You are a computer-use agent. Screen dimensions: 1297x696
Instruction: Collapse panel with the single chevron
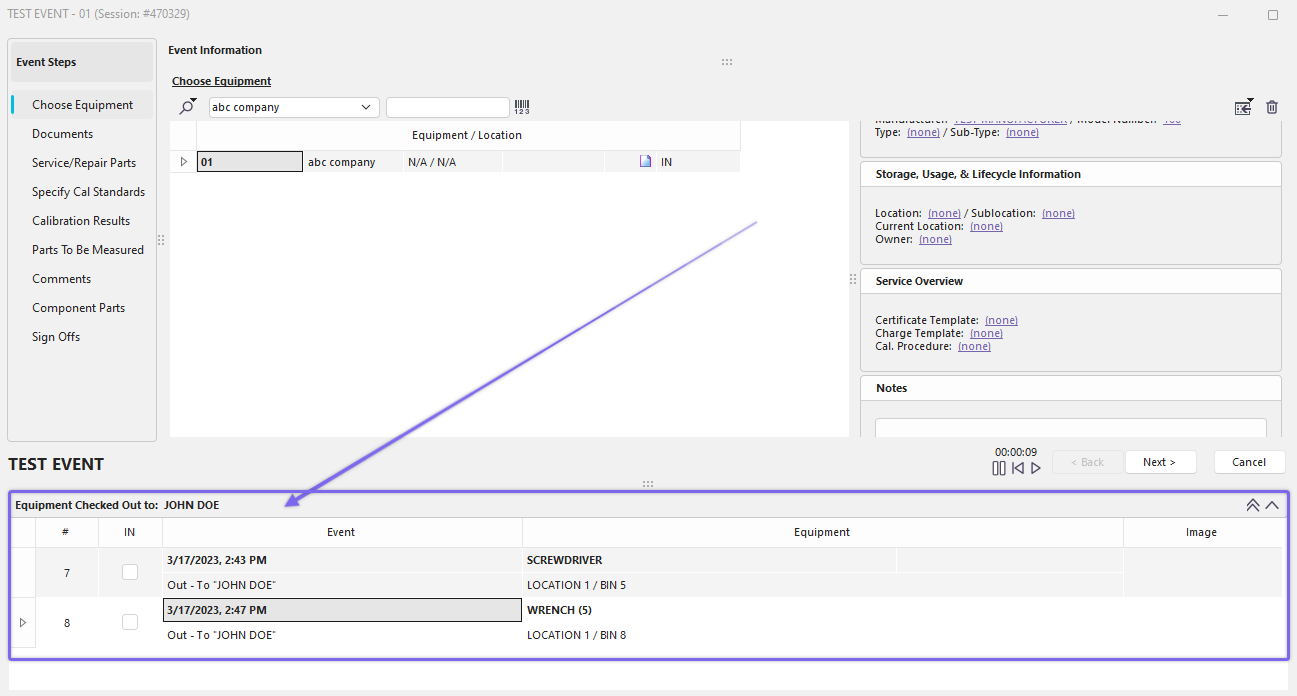point(1272,505)
